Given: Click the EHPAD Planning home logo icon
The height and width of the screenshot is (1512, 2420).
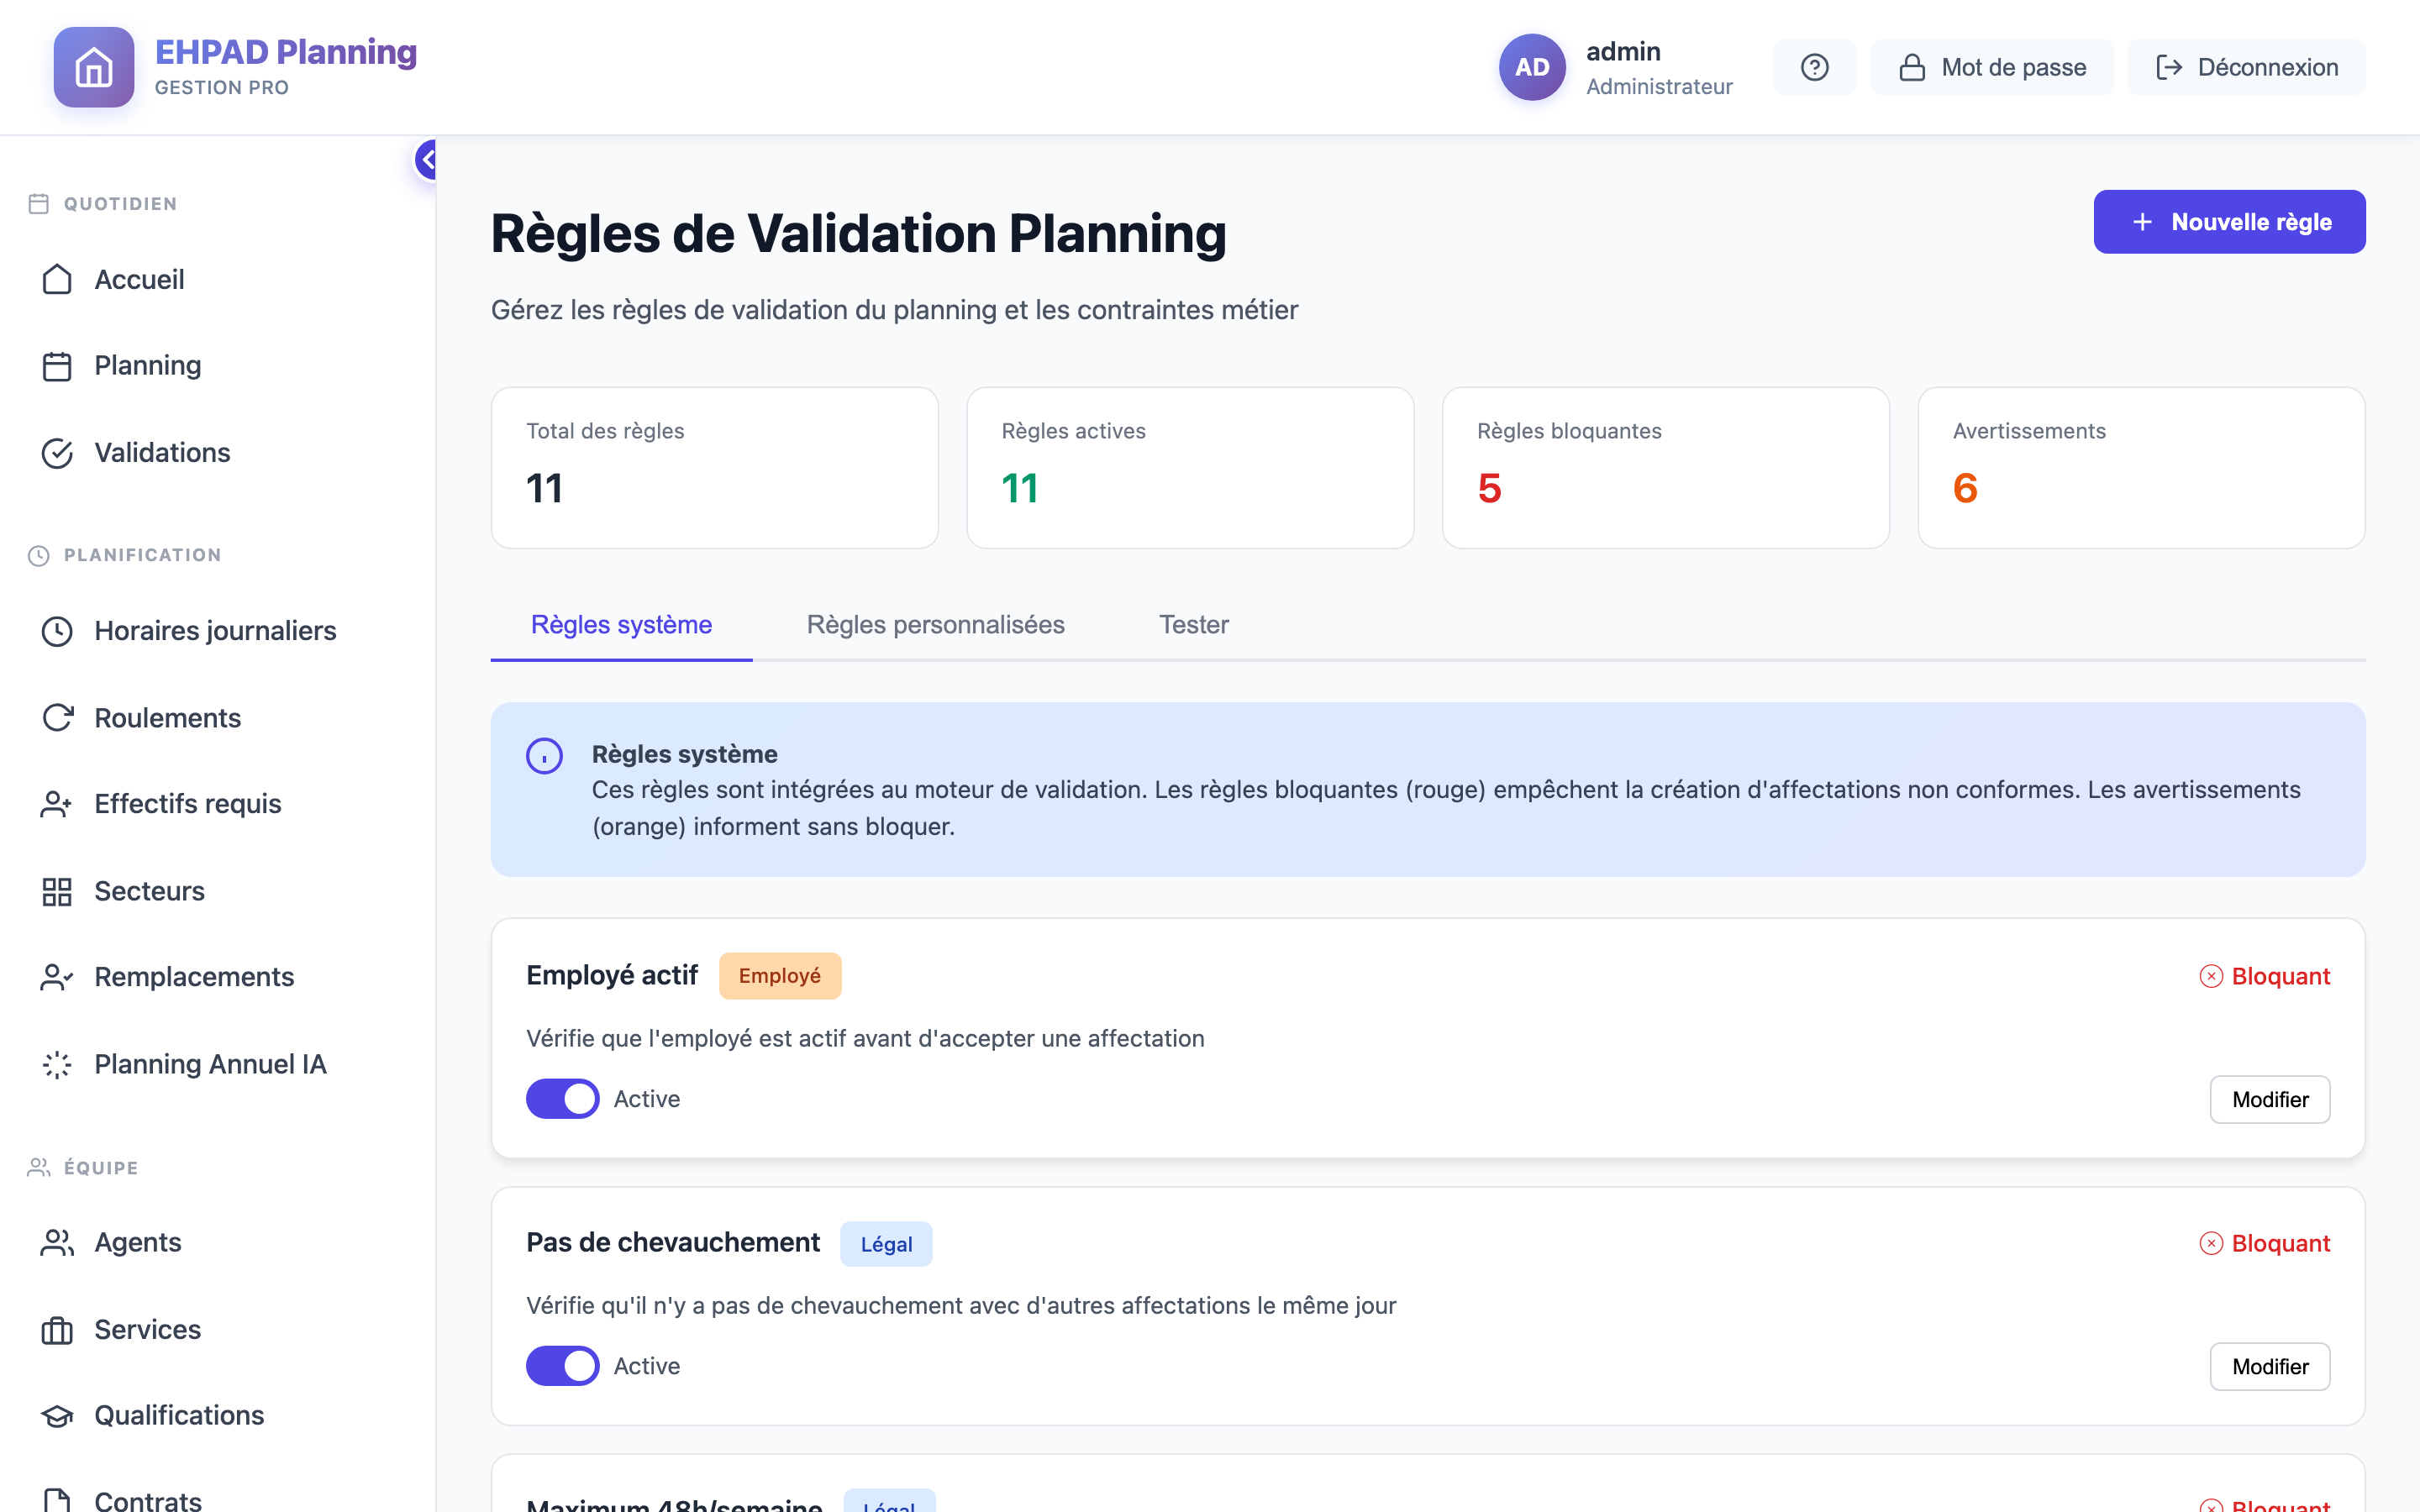Looking at the screenshot, I should pos(93,67).
